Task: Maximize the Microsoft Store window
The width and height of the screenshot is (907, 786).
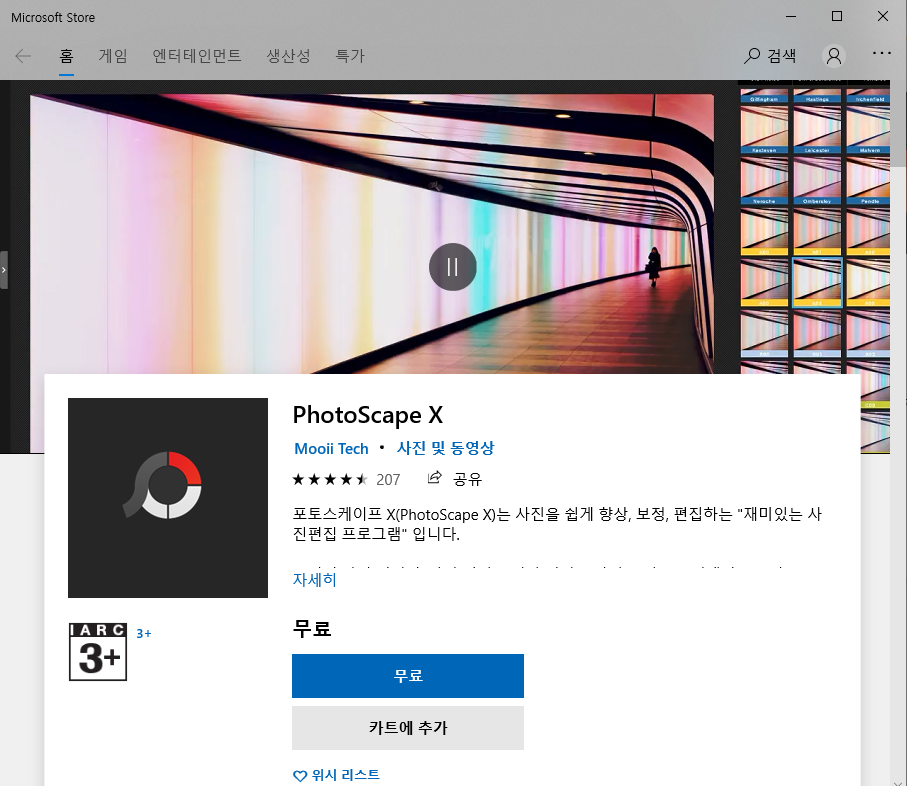Action: [836, 16]
